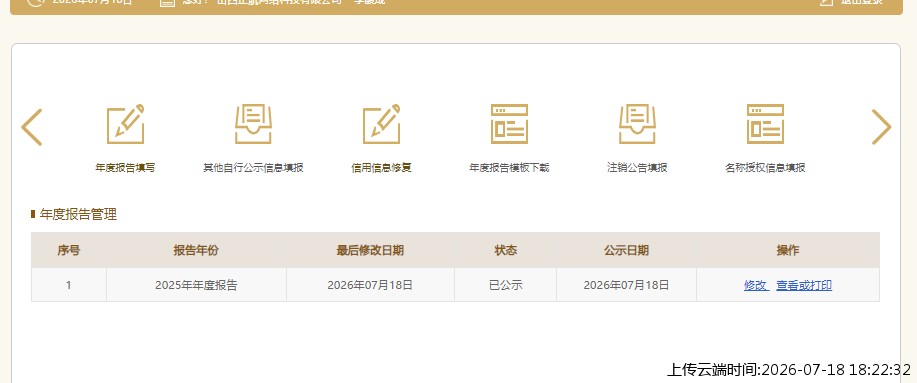Open the 信用信息修复 icon
Image resolution: width=917 pixels, height=383 pixels.
pyautogui.click(x=381, y=124)
